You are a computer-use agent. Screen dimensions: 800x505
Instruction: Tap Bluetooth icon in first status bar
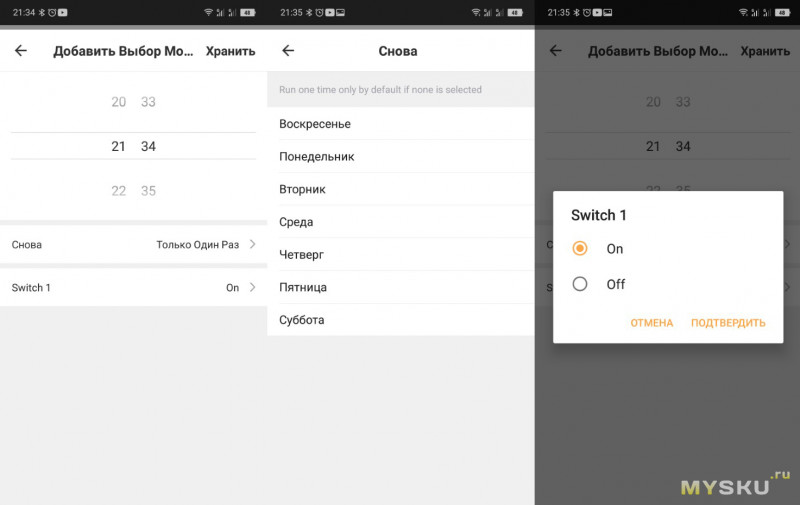coord(42,12)
